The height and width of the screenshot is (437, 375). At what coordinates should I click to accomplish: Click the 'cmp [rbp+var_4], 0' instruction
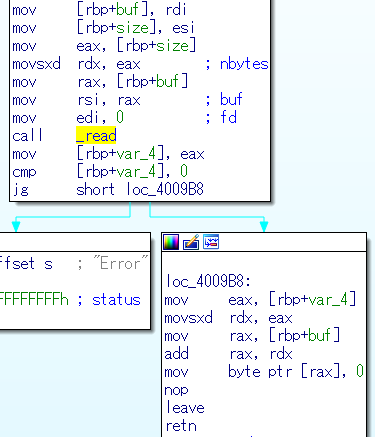coord(100,172)
